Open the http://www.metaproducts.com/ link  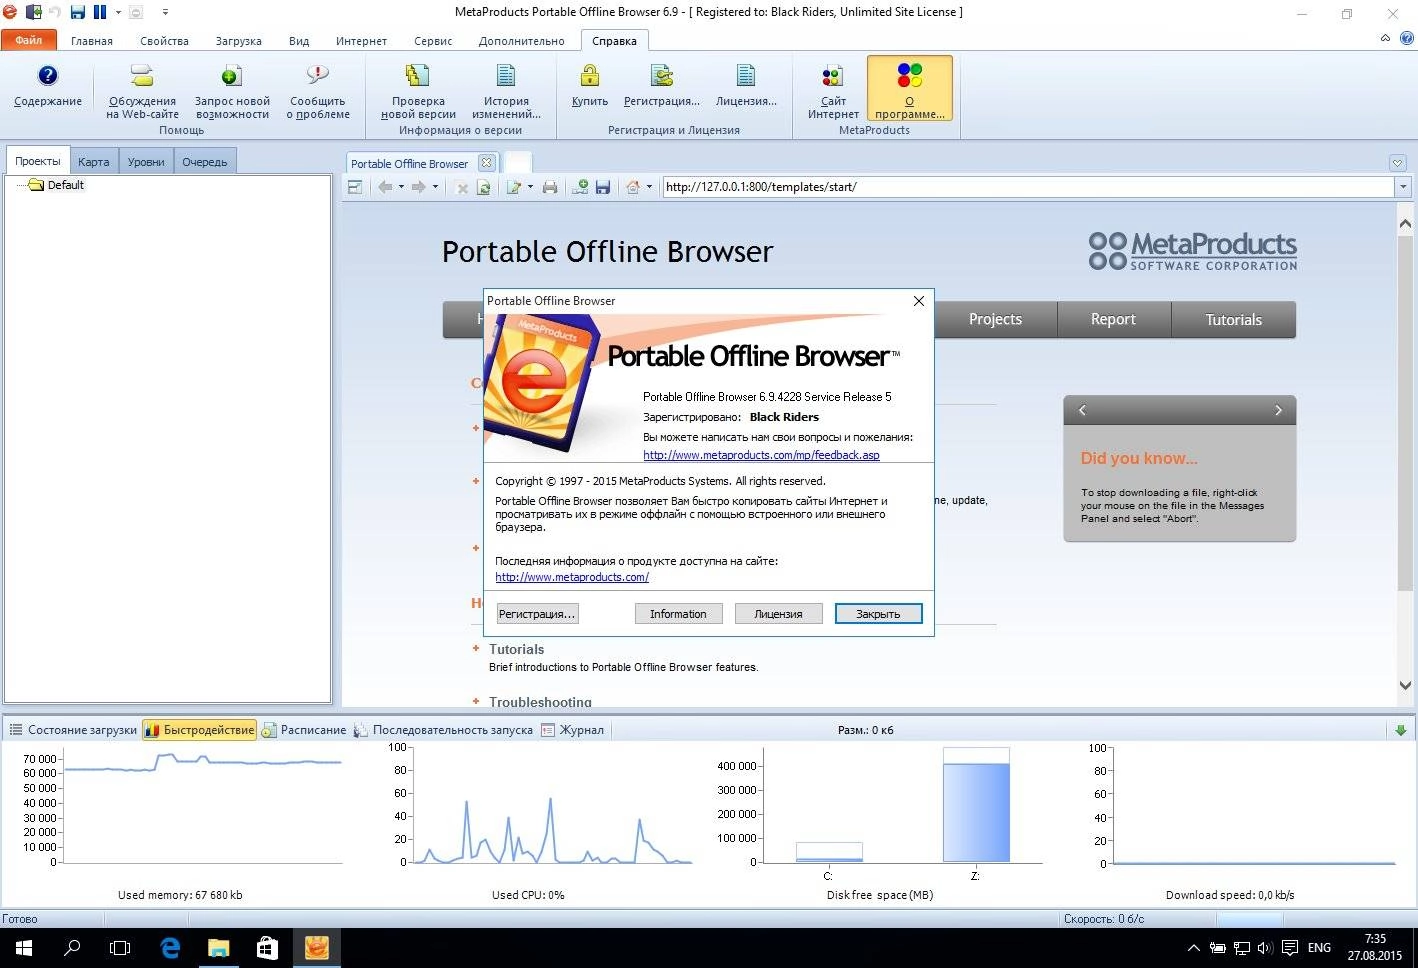[x=572, y=577]
